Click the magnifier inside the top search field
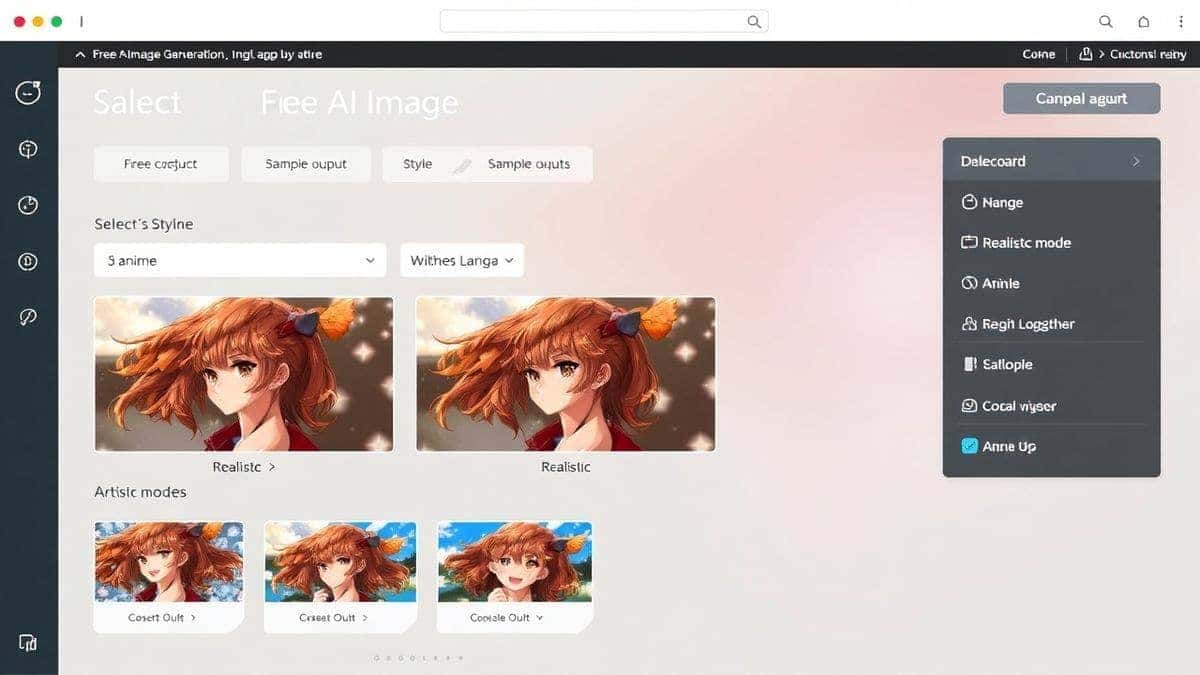The image size is (1200, 675). 755,21
